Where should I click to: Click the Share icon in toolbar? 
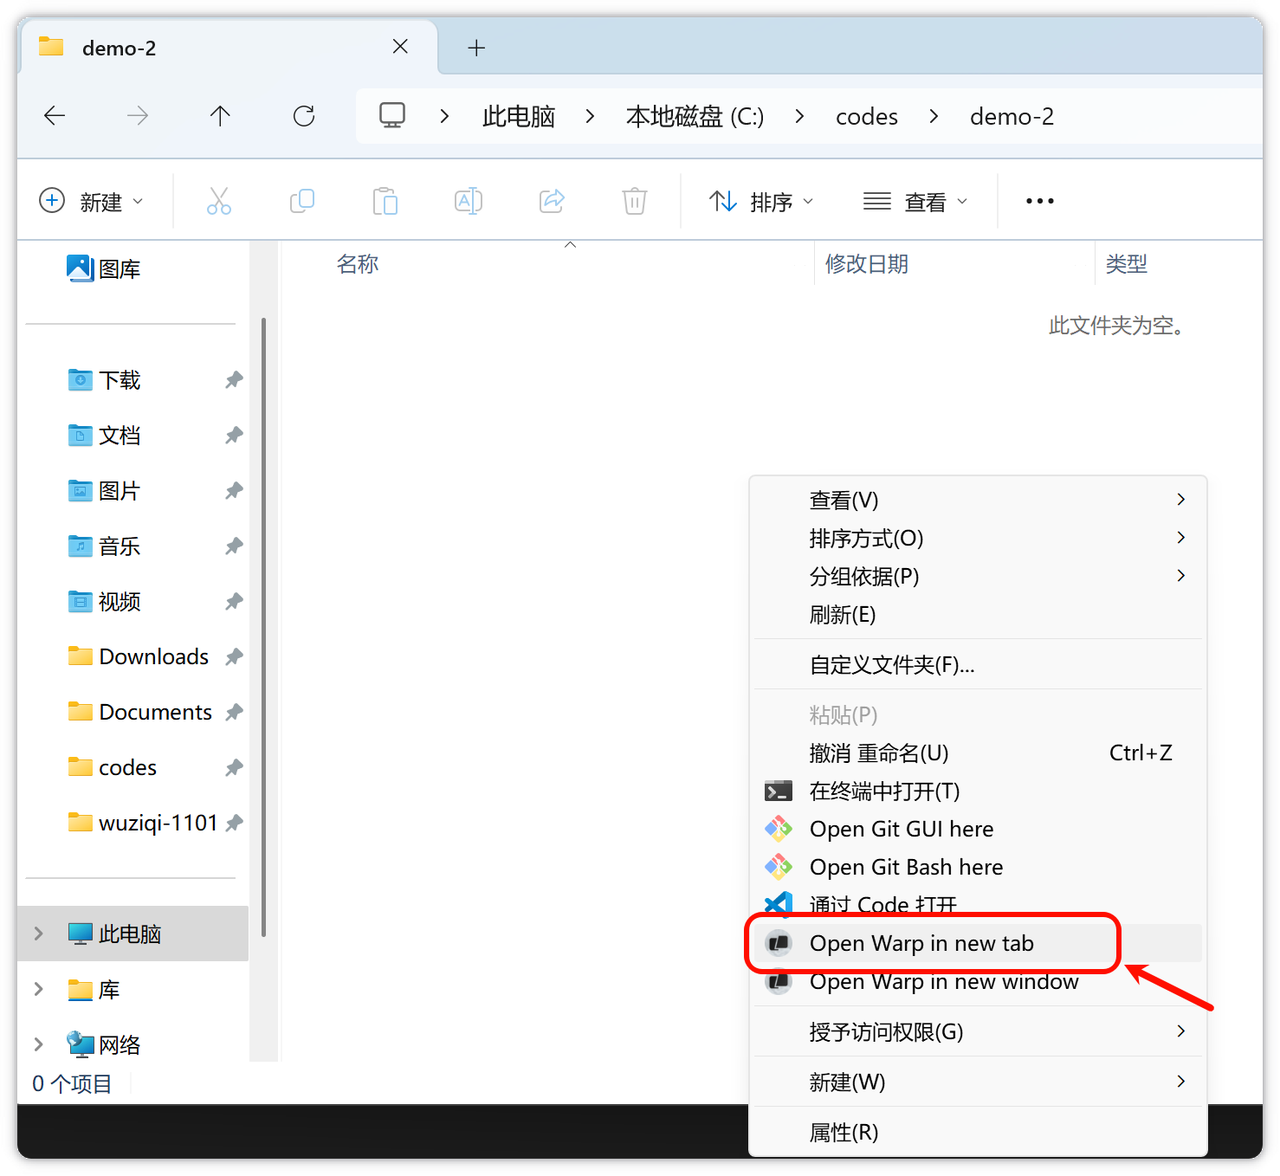(x=552, y=201)
